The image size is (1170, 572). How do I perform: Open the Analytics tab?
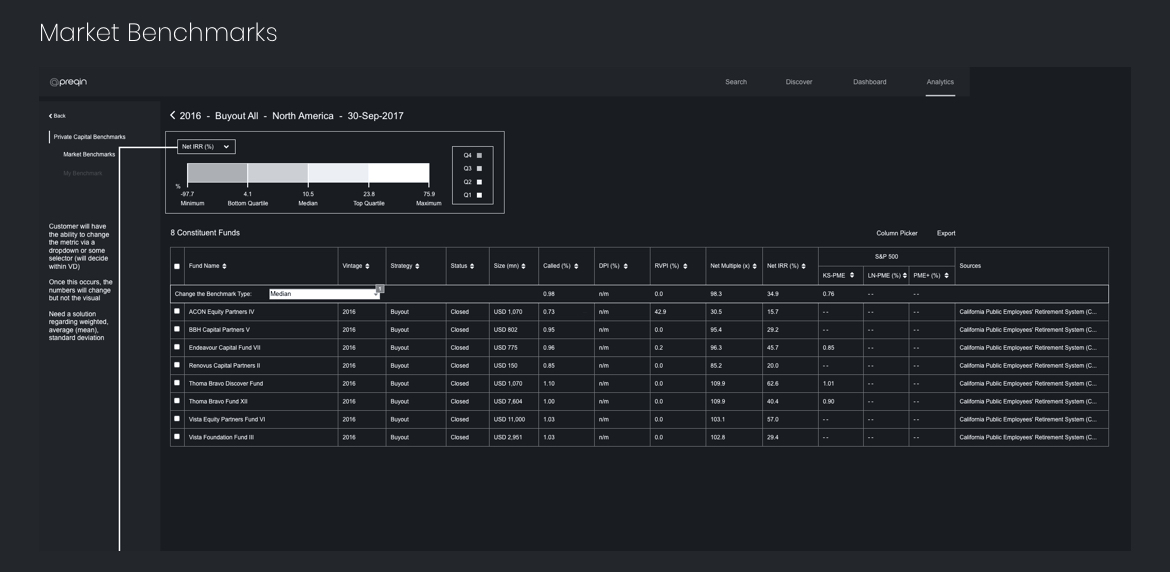[940, 82]
